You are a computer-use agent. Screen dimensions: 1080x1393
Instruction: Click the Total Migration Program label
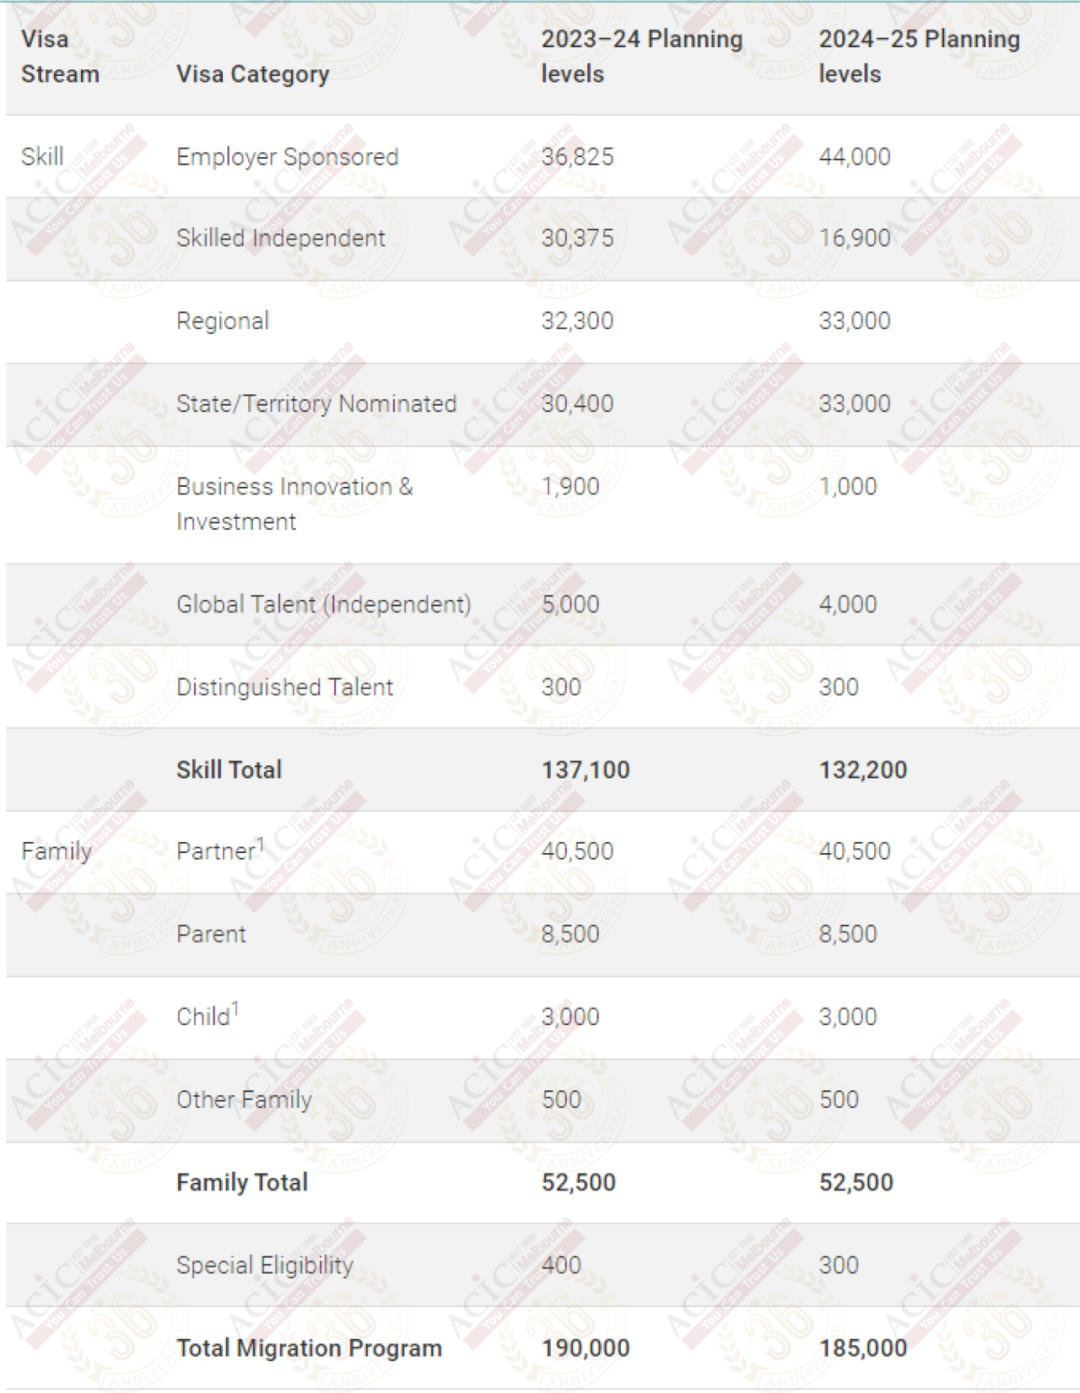point(309,1348)
